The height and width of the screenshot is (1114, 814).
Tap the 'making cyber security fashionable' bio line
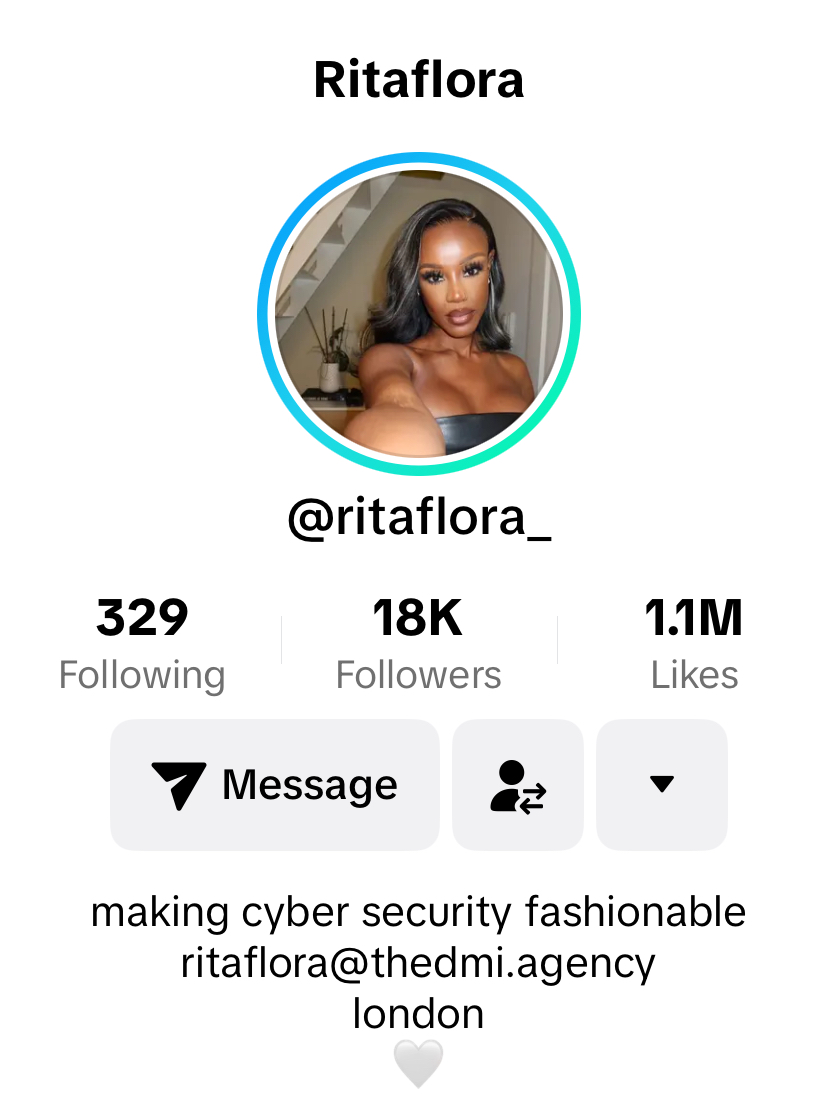coord(418,912)
